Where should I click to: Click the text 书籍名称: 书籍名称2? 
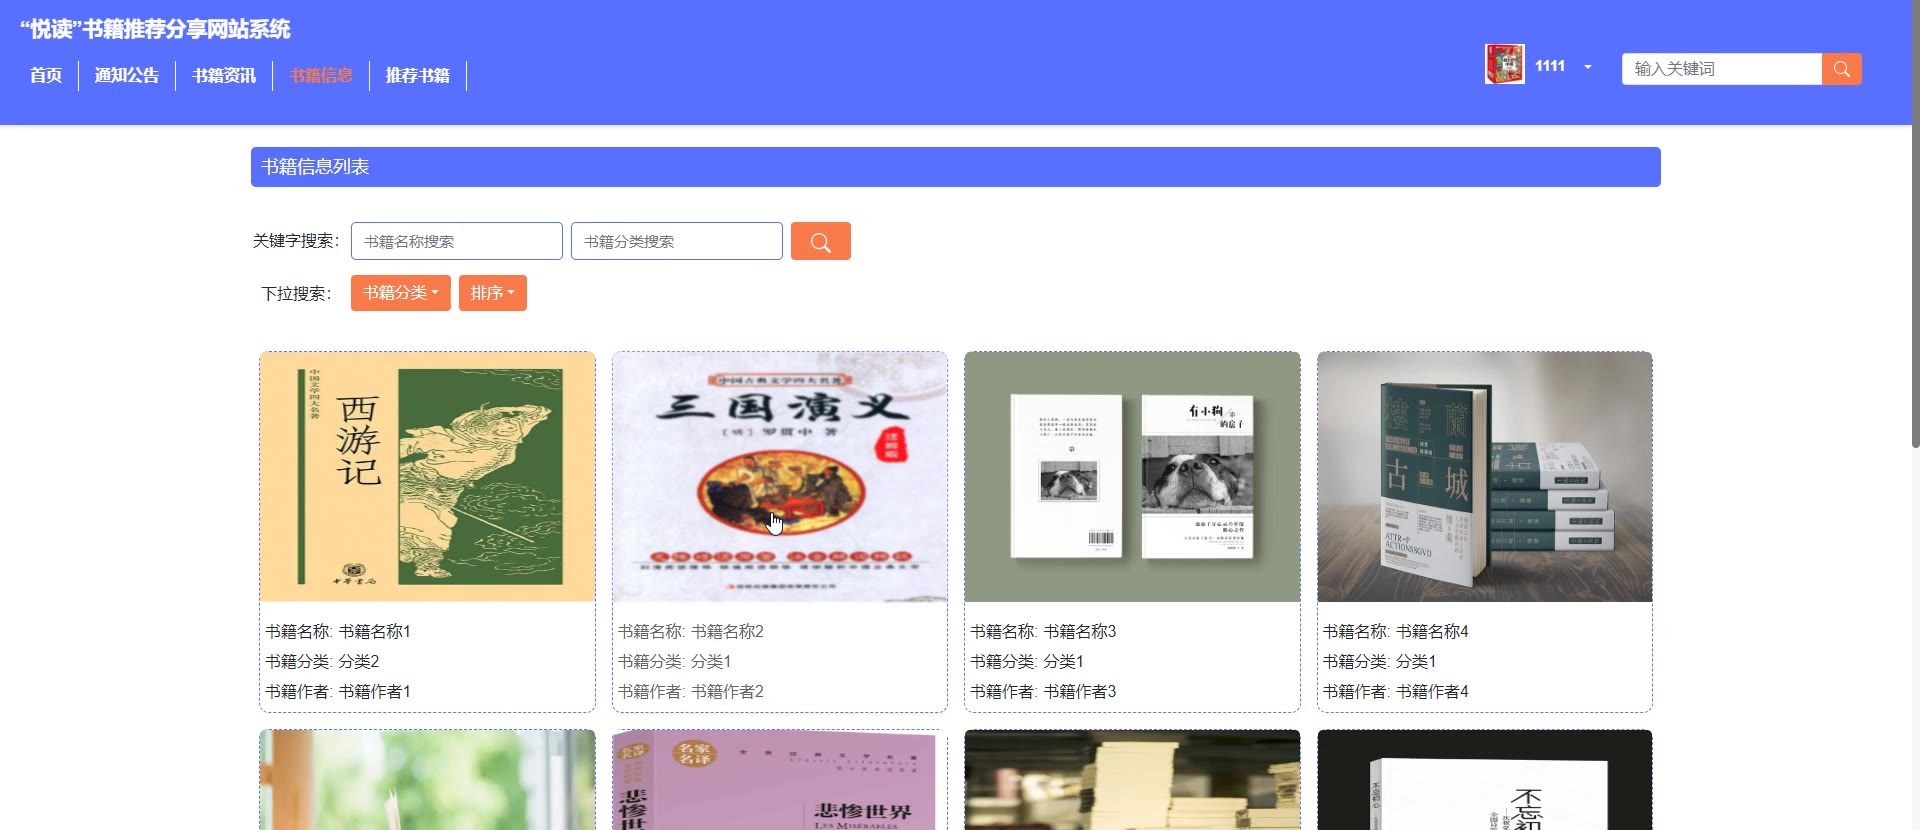pos(691,632)
